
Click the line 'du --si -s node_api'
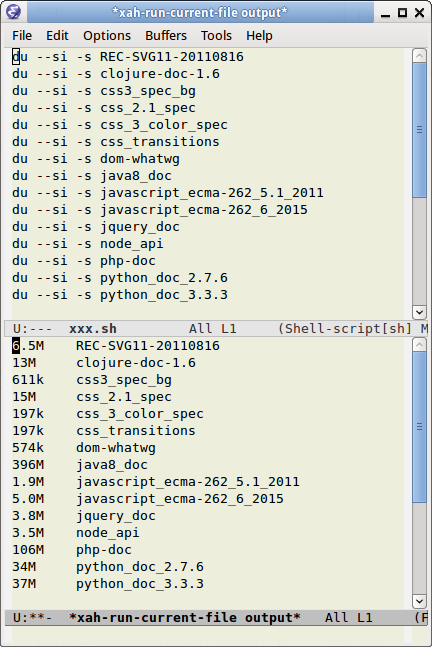(x=88, y=243)
